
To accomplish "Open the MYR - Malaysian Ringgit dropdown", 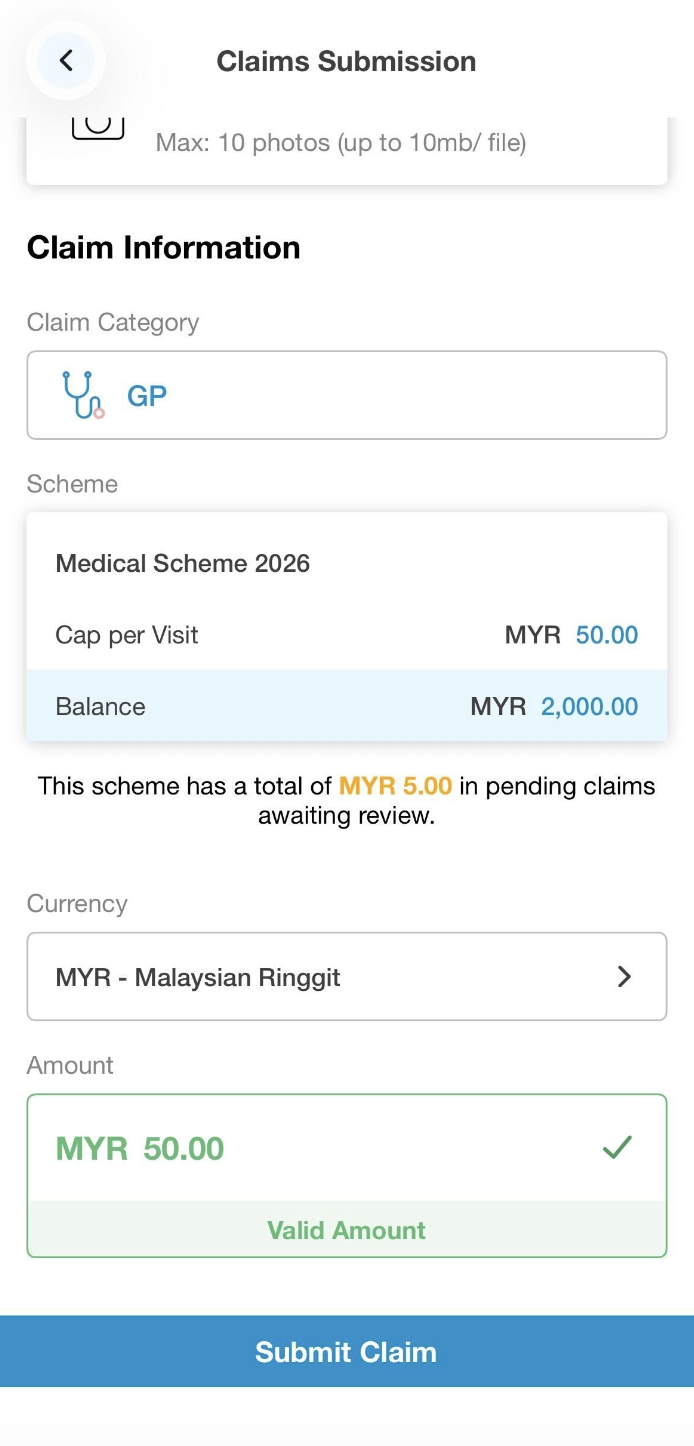I will [x=346, y=977].
